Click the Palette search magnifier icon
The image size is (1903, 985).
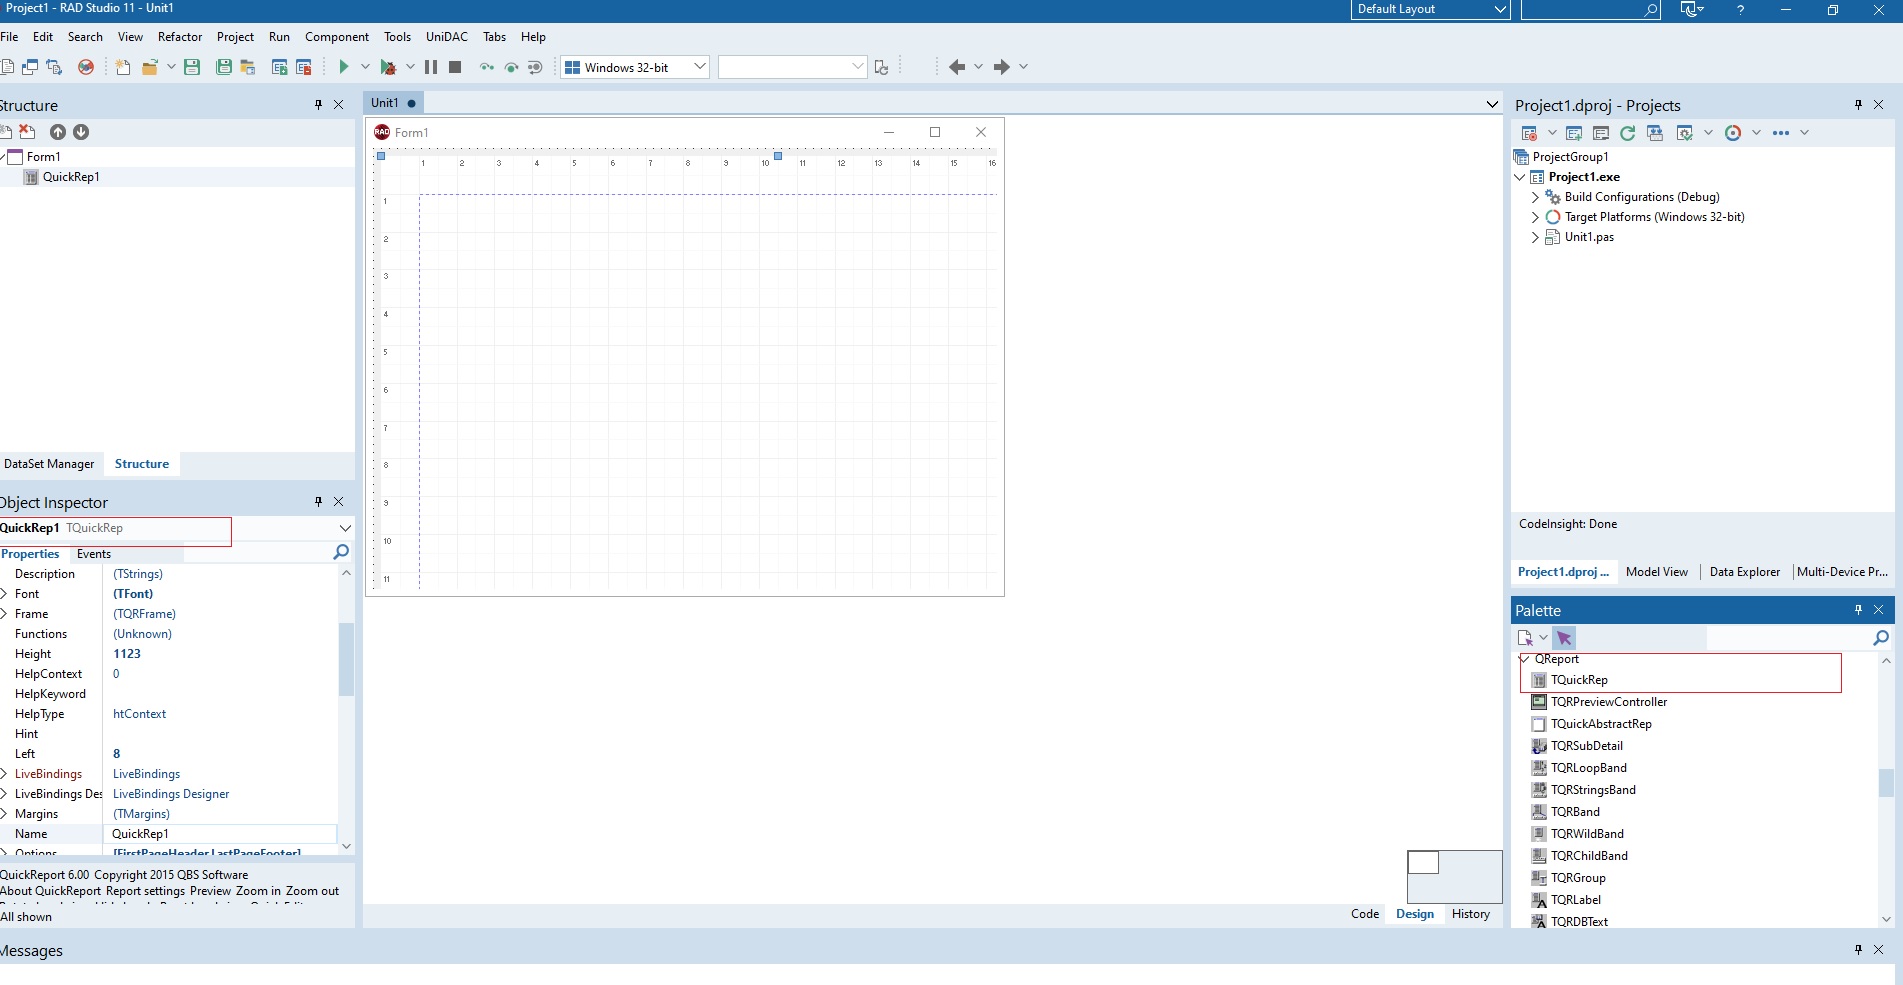(x=1880, y=638)
